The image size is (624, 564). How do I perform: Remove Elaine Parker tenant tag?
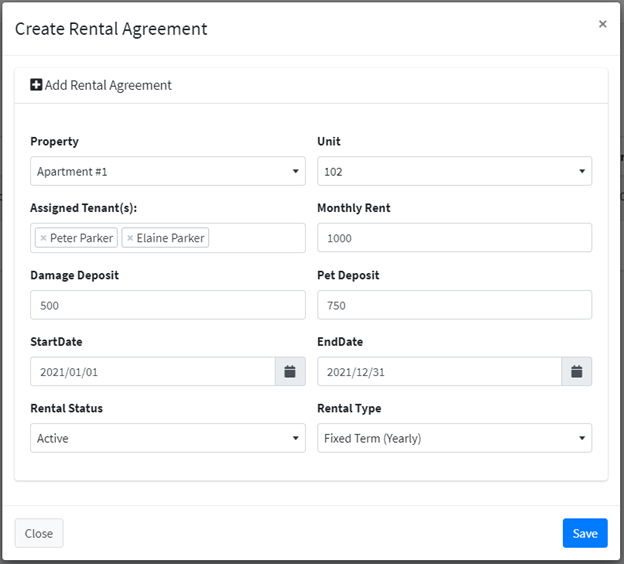point(130,238)
